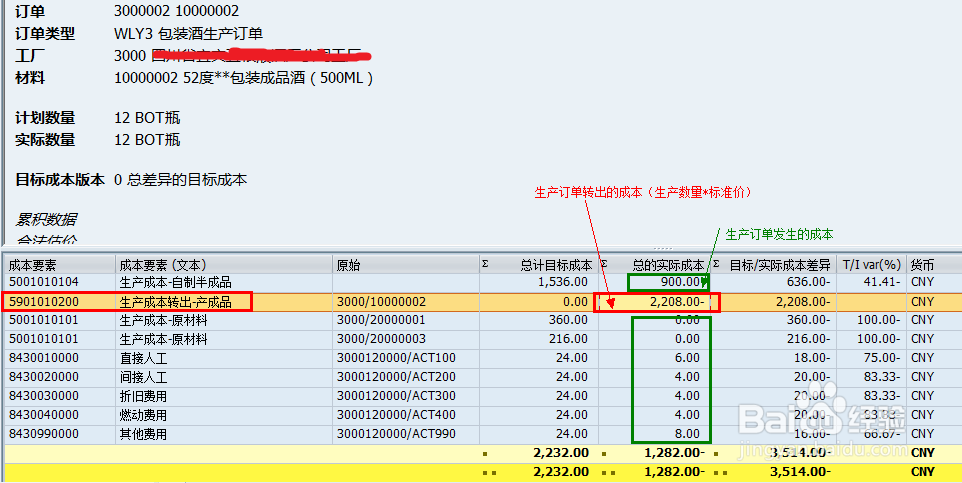Click actual cost 6.00 for 直接人工

[687, 358]
